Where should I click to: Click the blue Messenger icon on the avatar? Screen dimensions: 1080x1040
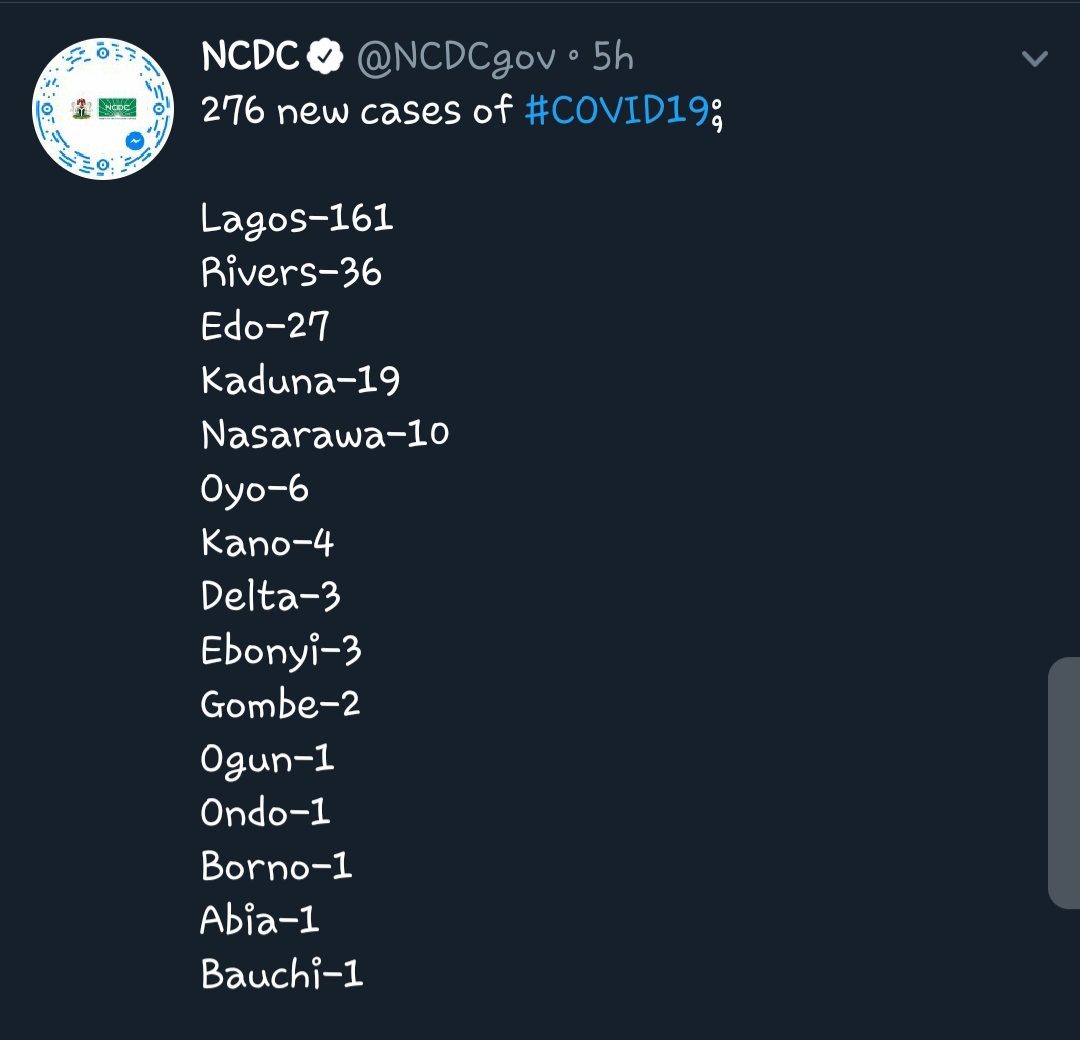[135, 142]
